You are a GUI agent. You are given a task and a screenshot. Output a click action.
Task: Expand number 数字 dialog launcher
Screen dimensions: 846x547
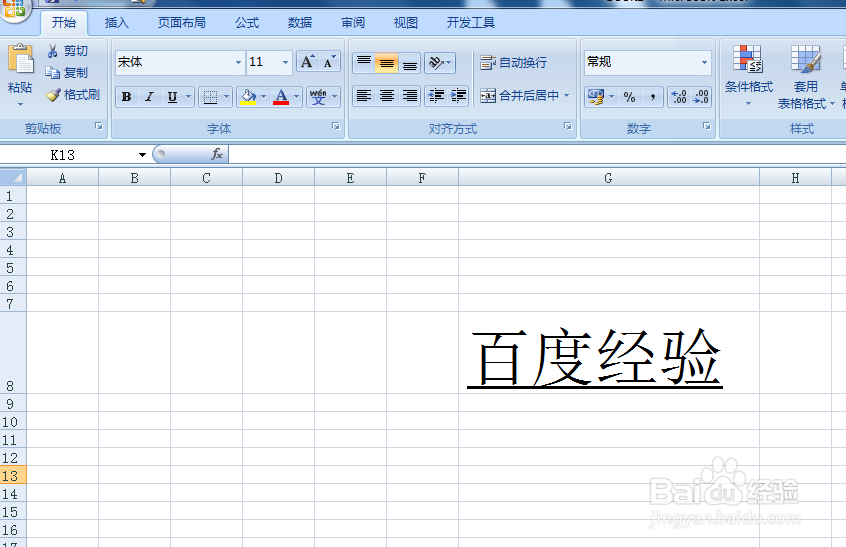coord(707,126)
